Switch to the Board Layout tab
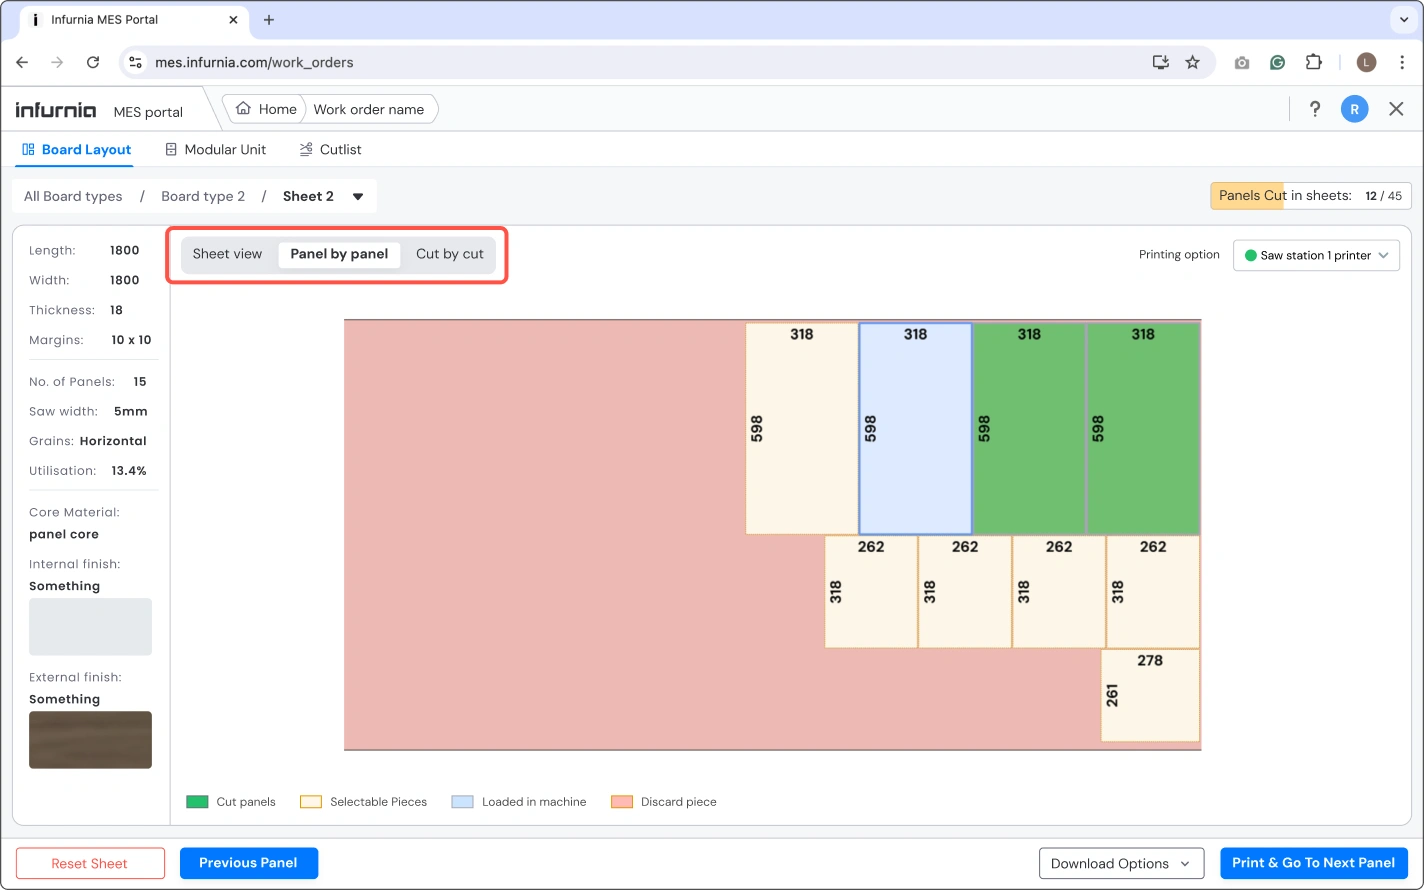1424x890 pixels. tap(77, 149)
